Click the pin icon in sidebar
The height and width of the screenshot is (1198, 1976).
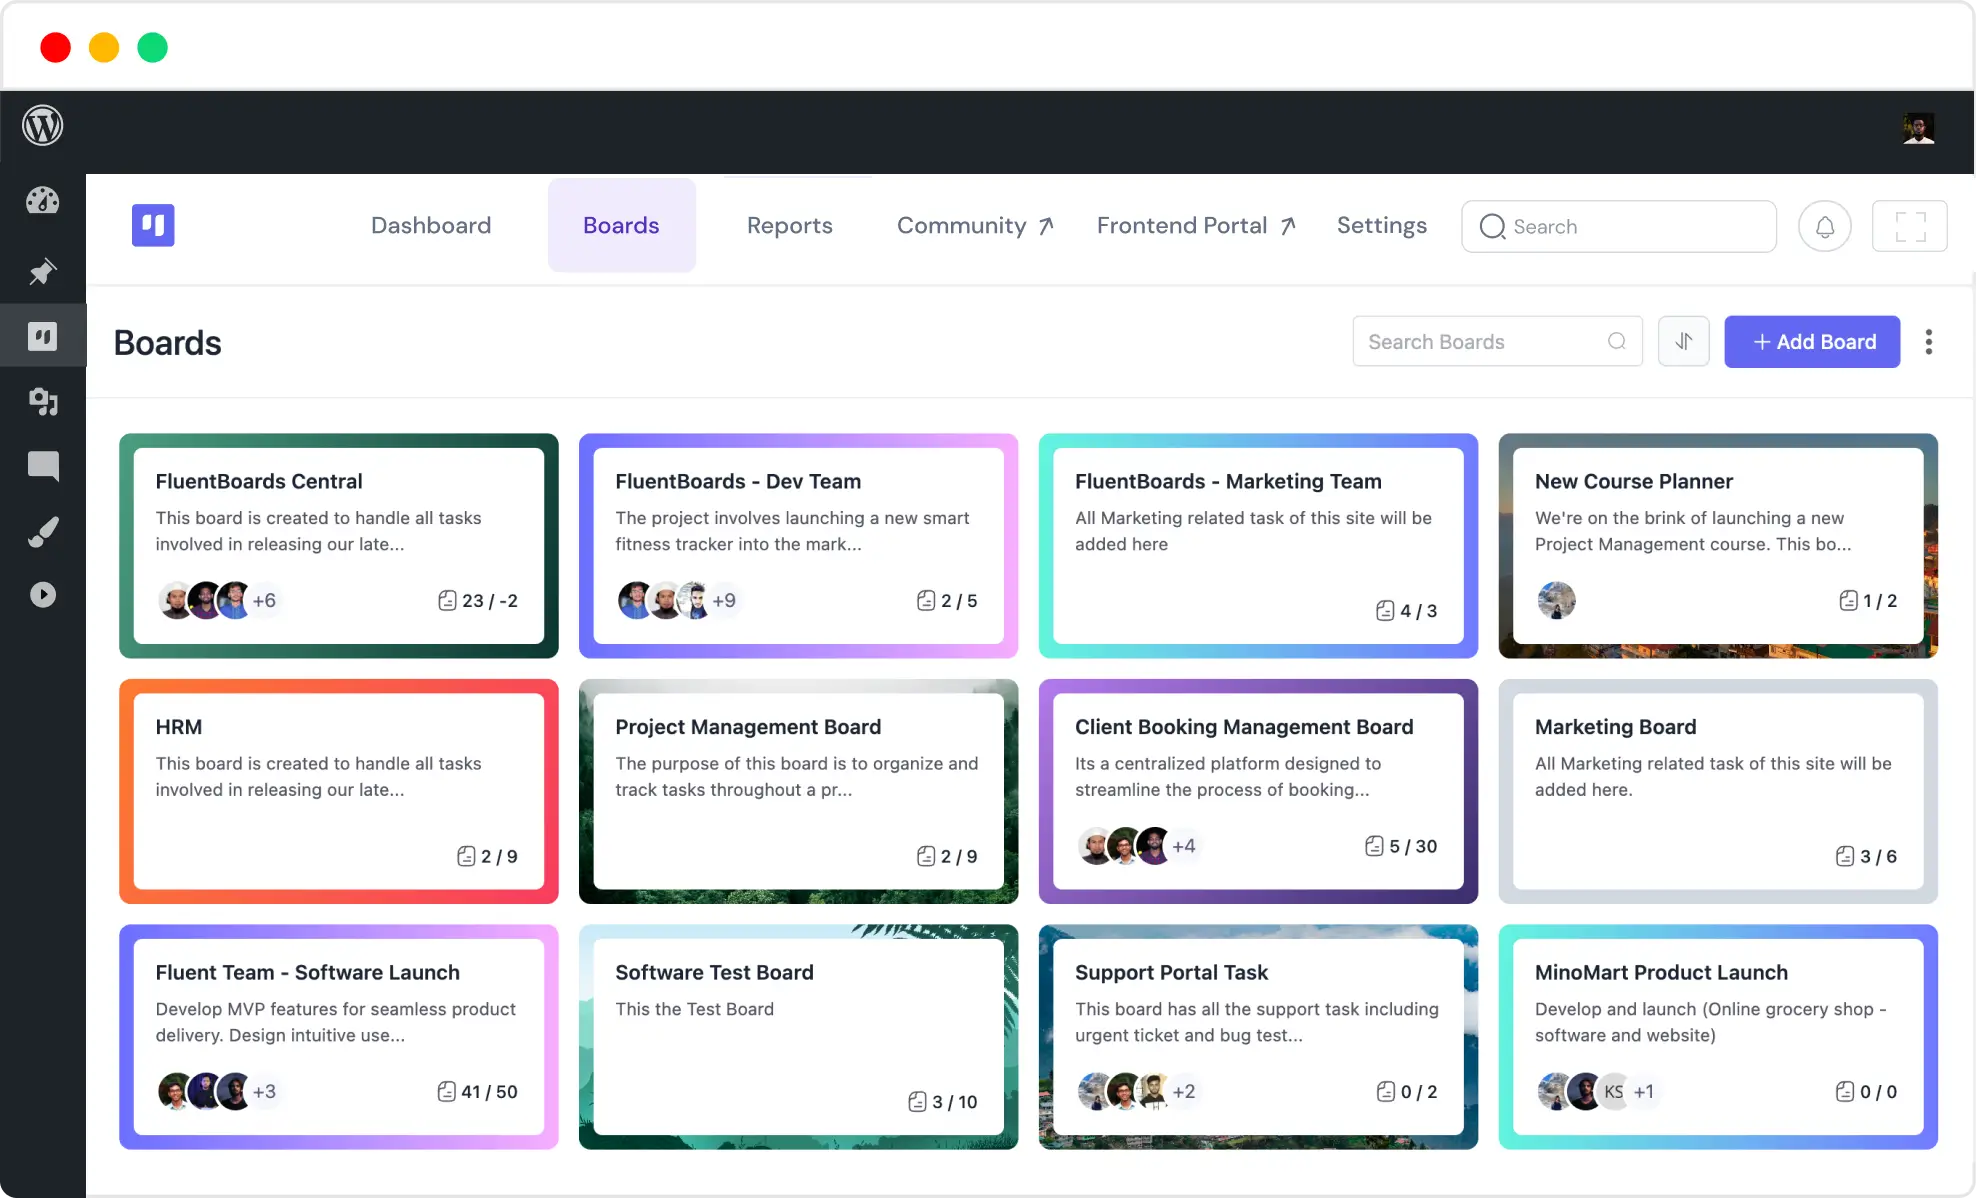tap(43, 271)
